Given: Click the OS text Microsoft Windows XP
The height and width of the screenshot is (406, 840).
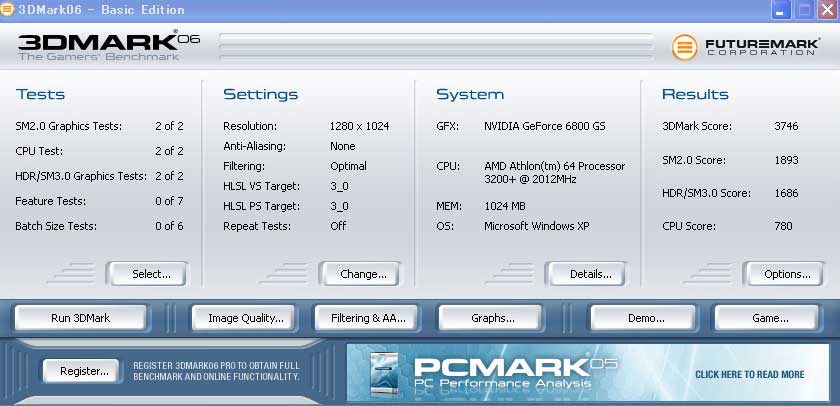Looking at the screenshot, I should pyautogui.click(x=536, y=226).
